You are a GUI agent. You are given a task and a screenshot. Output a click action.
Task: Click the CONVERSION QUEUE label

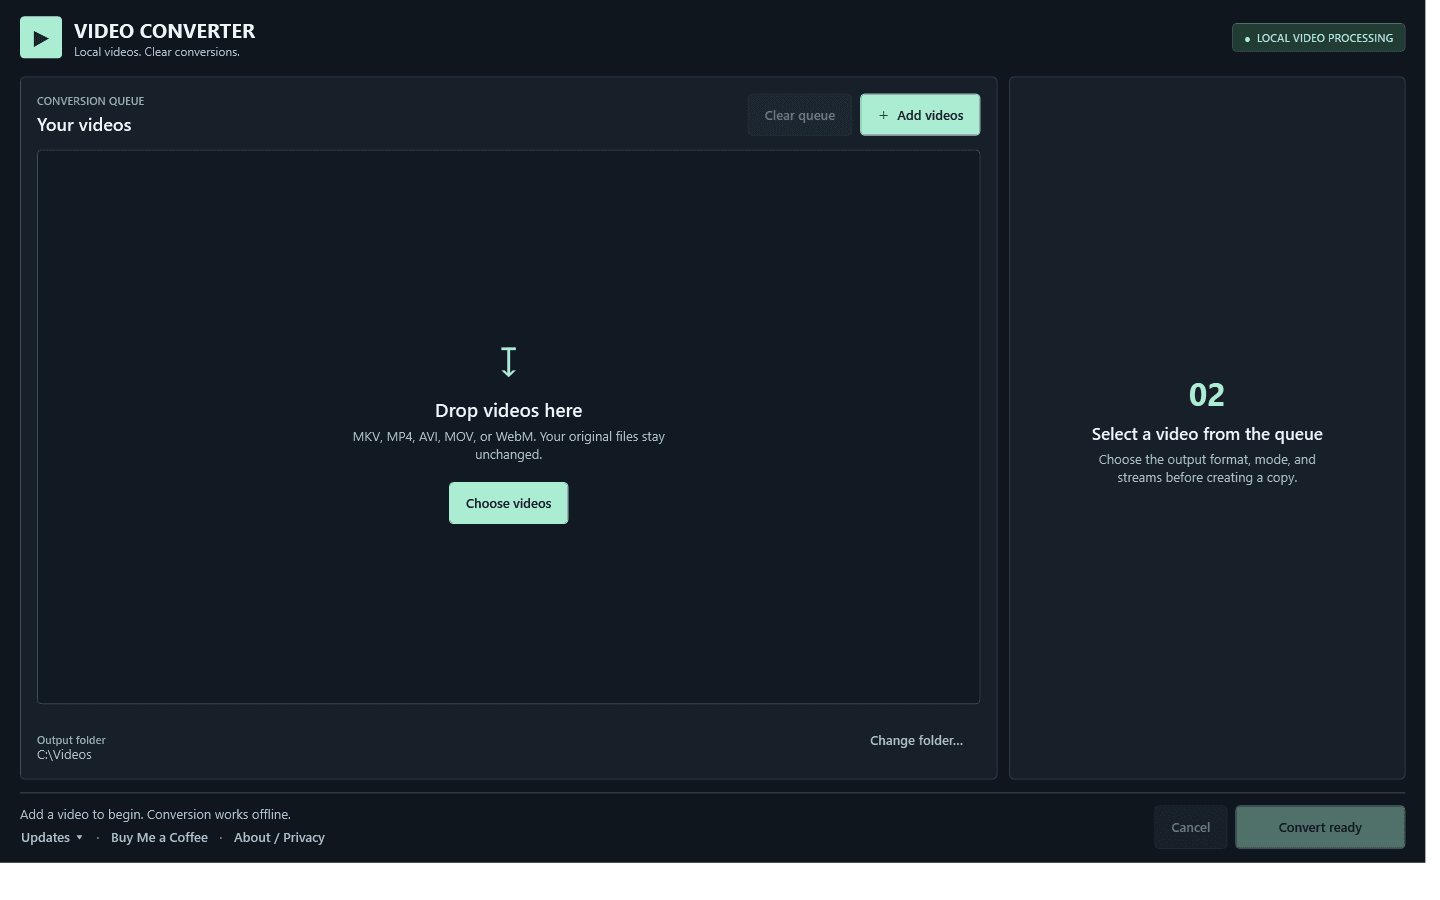90,101
